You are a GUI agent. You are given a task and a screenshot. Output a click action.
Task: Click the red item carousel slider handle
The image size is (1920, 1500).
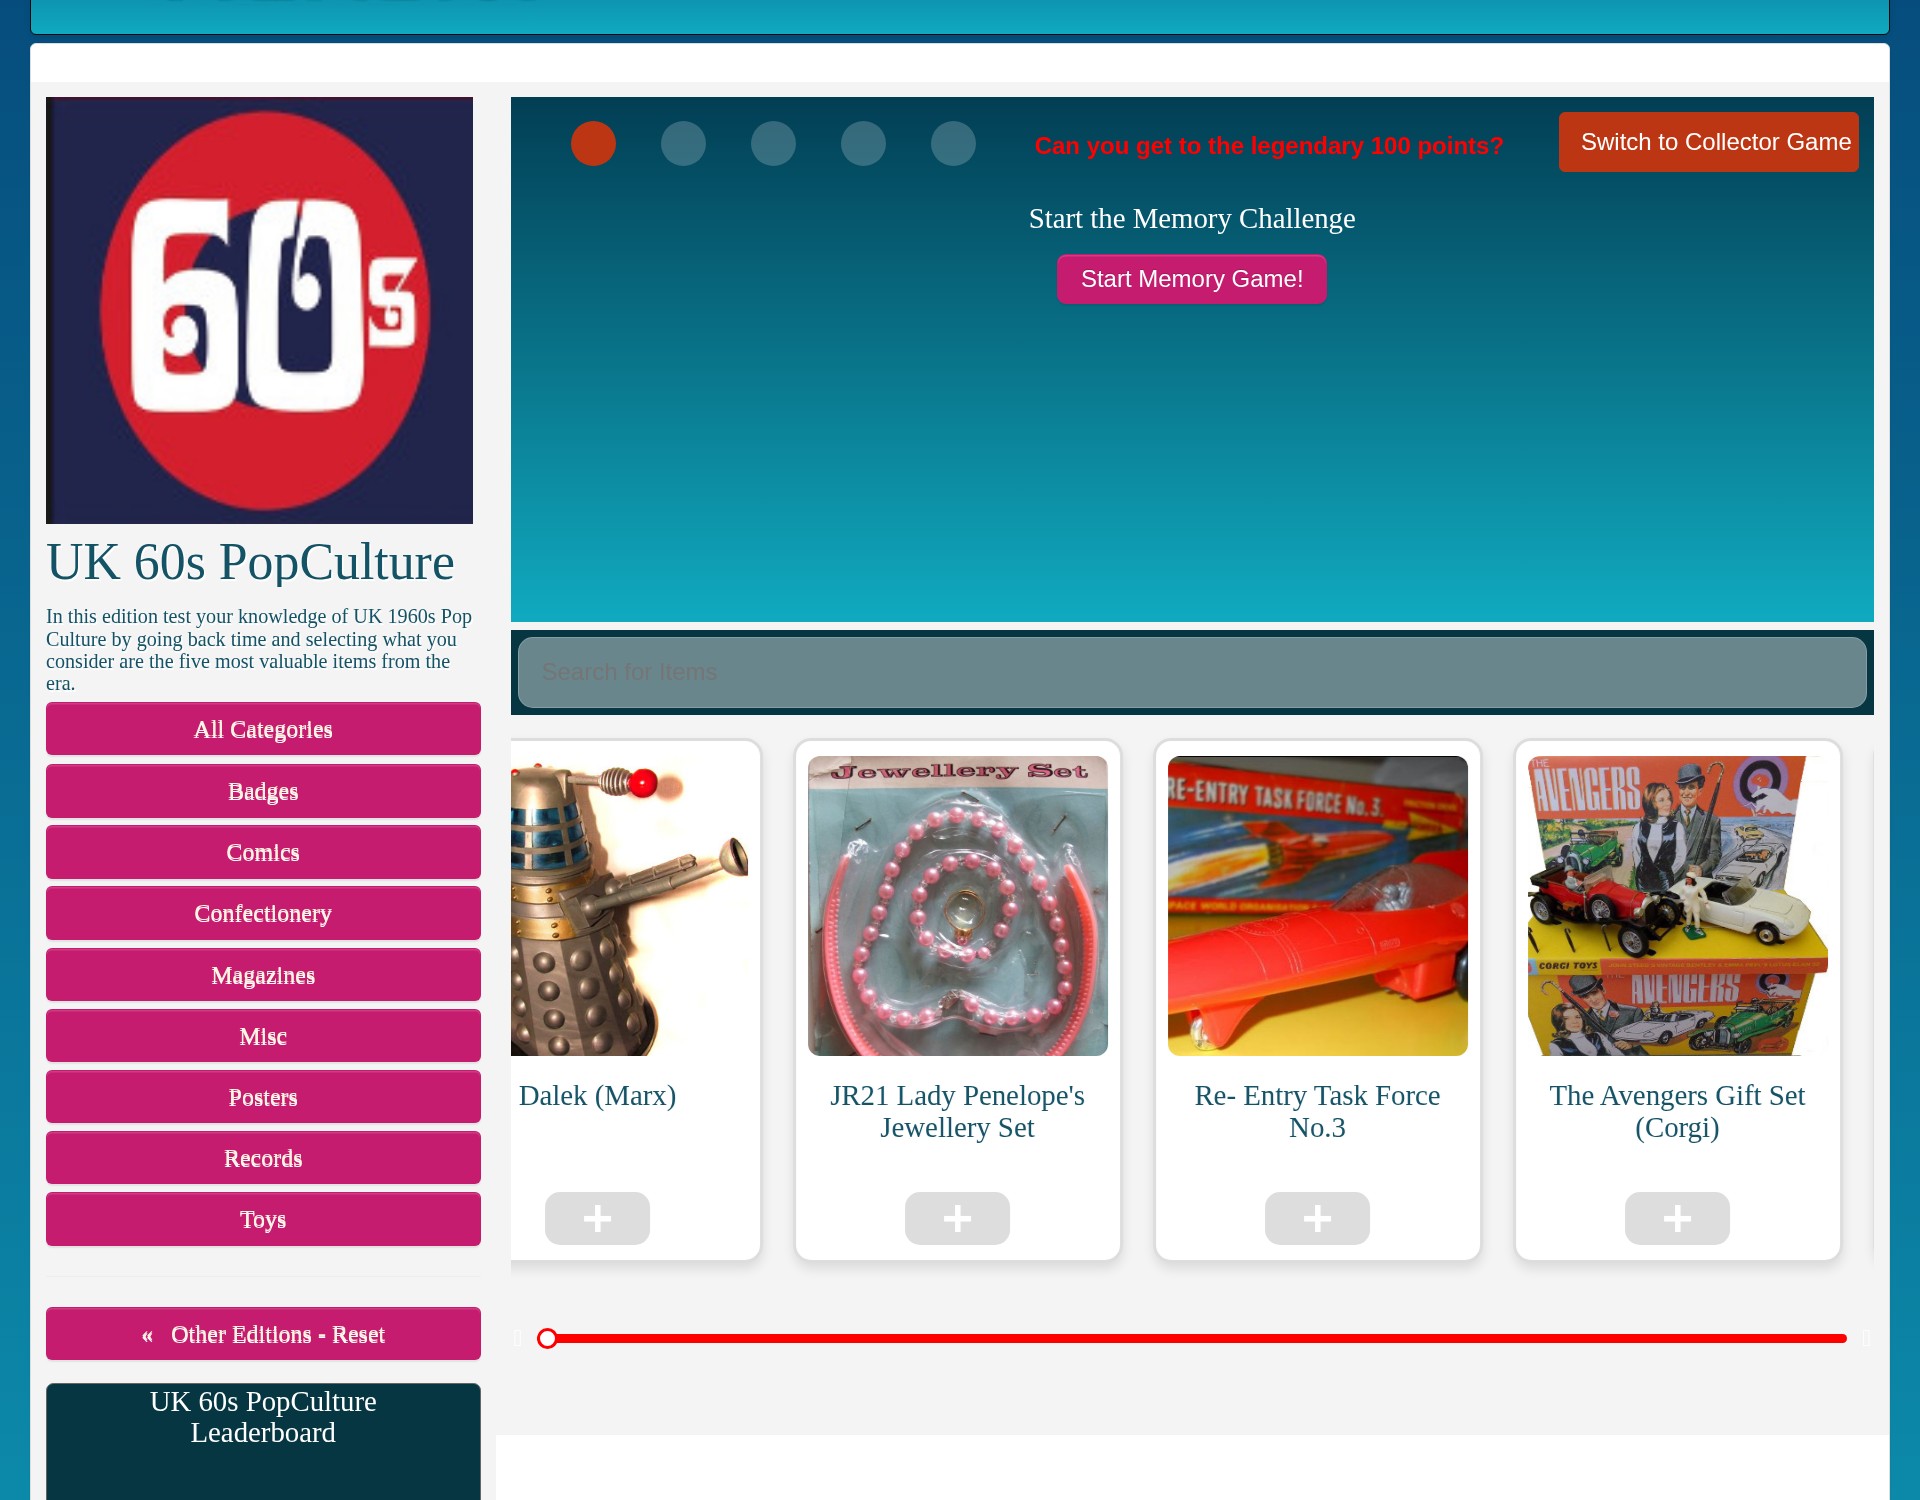coord(547,1338)
